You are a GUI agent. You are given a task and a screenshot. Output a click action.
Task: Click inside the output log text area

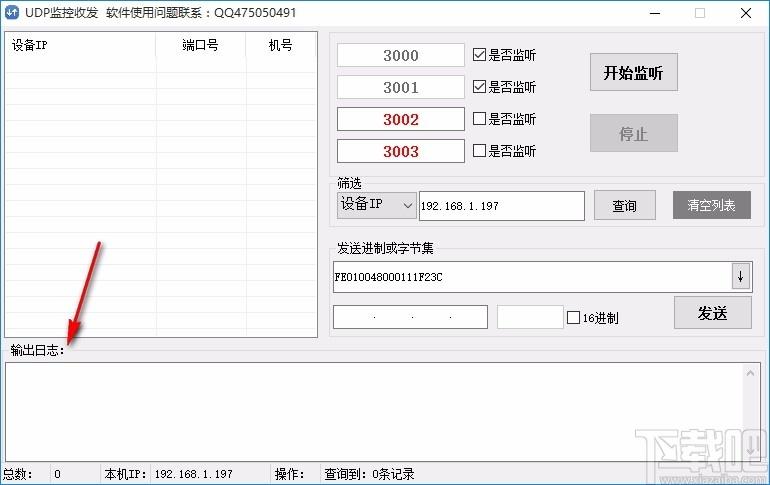(x=376, y=411)
